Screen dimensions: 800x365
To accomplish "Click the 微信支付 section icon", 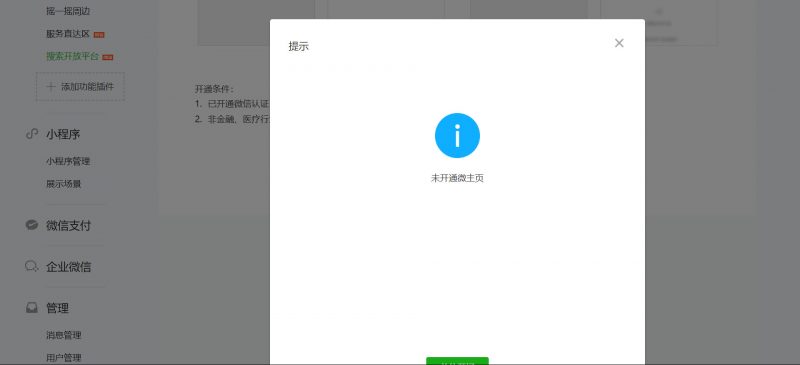I will pos(32,225).
